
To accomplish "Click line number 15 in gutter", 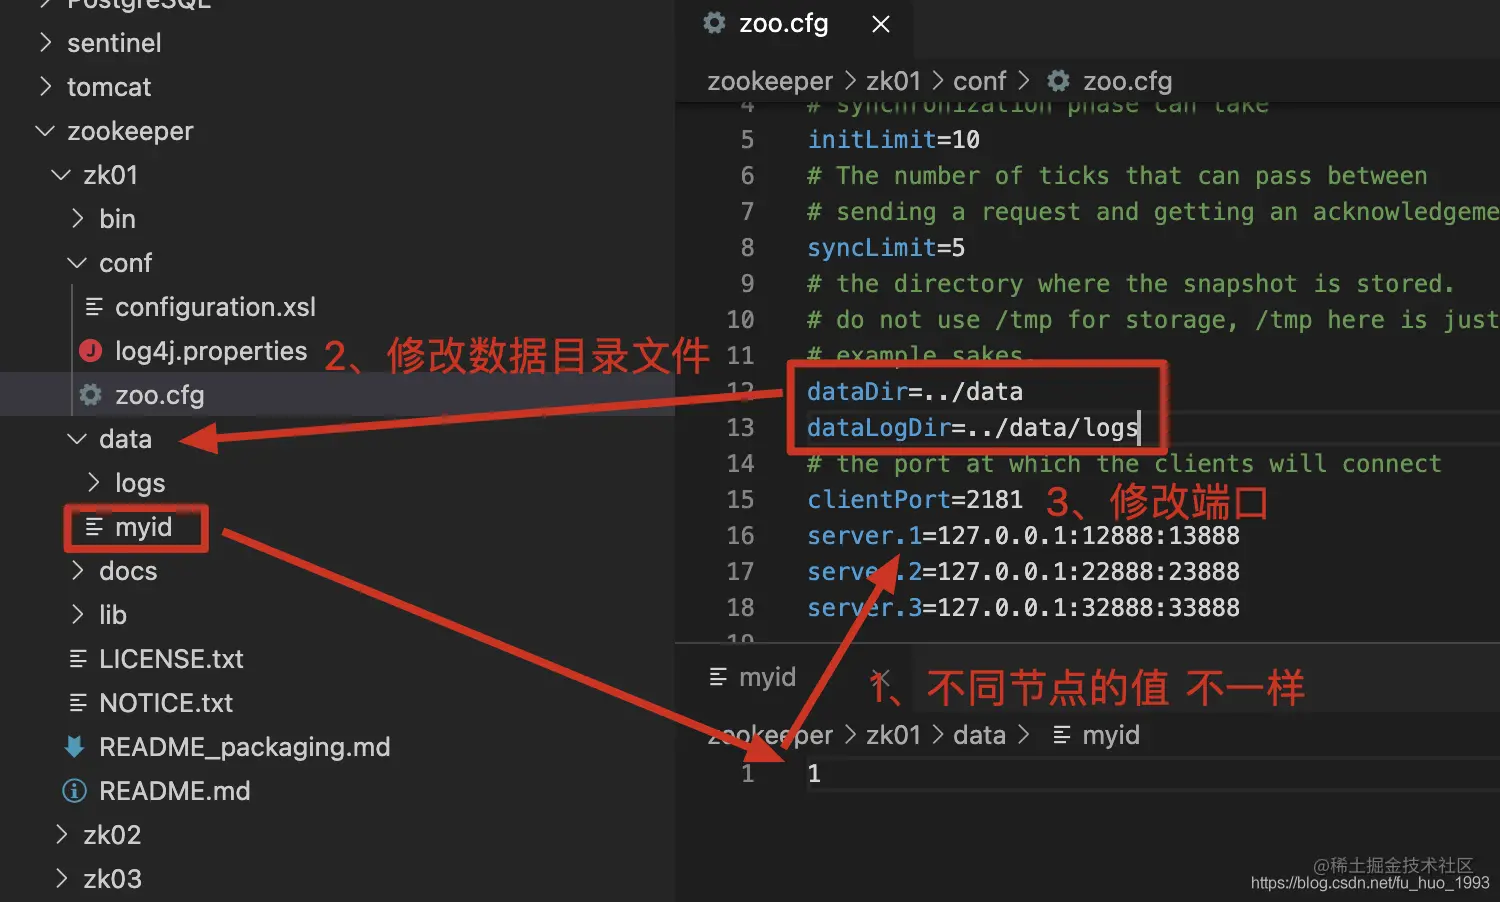I will (740, 500).
